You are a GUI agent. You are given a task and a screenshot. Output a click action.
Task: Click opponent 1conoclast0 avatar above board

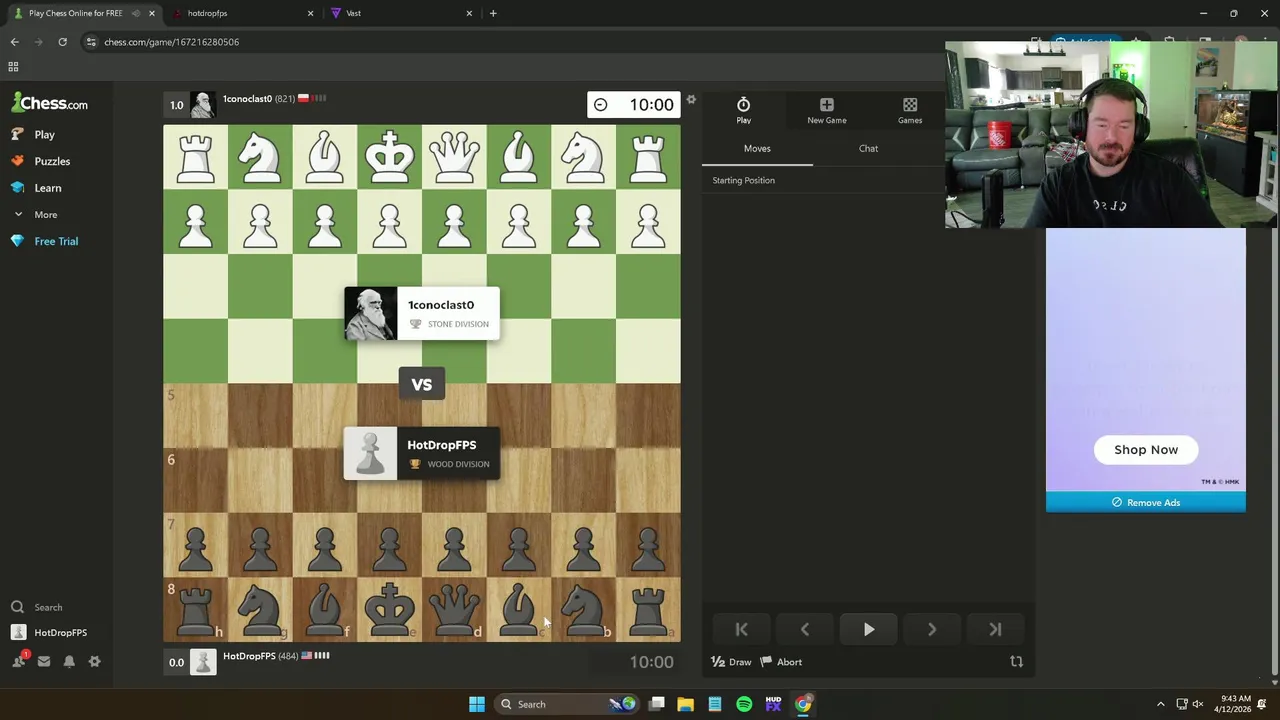point(203,104)
